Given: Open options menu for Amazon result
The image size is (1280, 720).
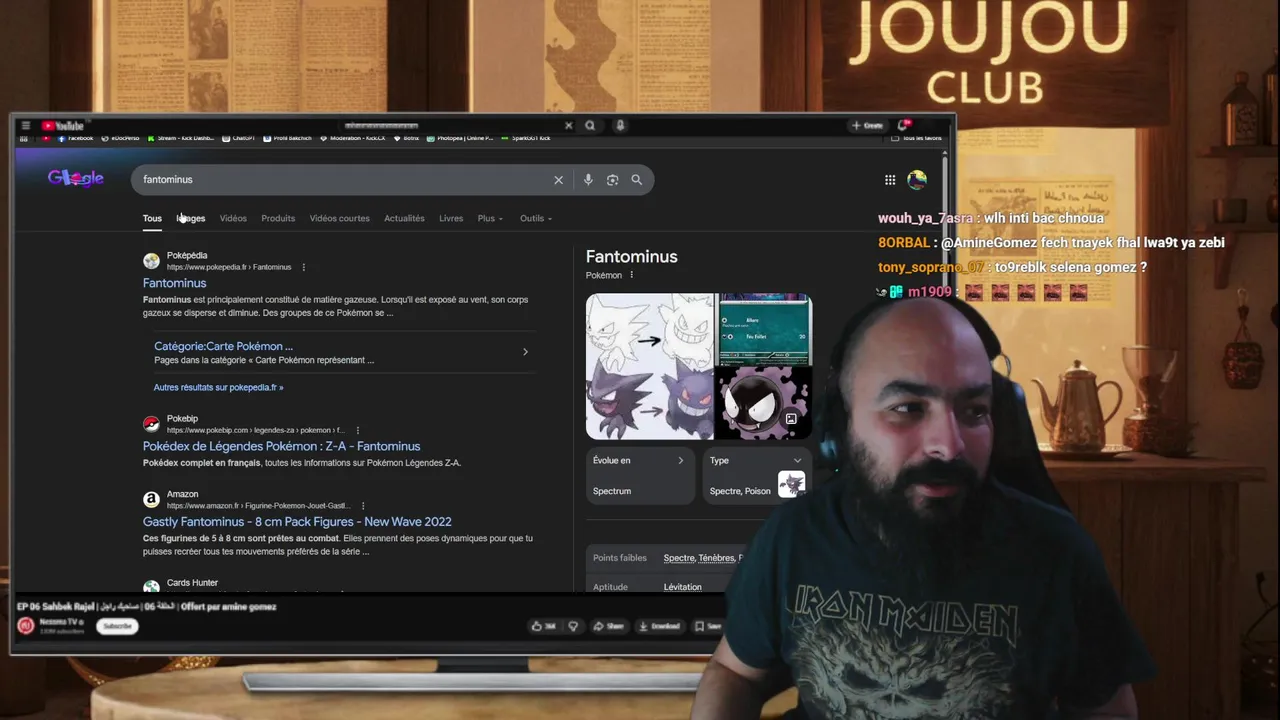Looking at the screenshot, I should pyautogui.click(x=363, y=506).
